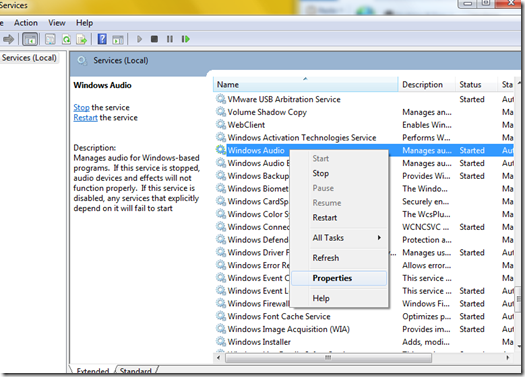Click the Start Service play icon
The image size is (525, 377).
pyautogui.click(x=139, y=39)
